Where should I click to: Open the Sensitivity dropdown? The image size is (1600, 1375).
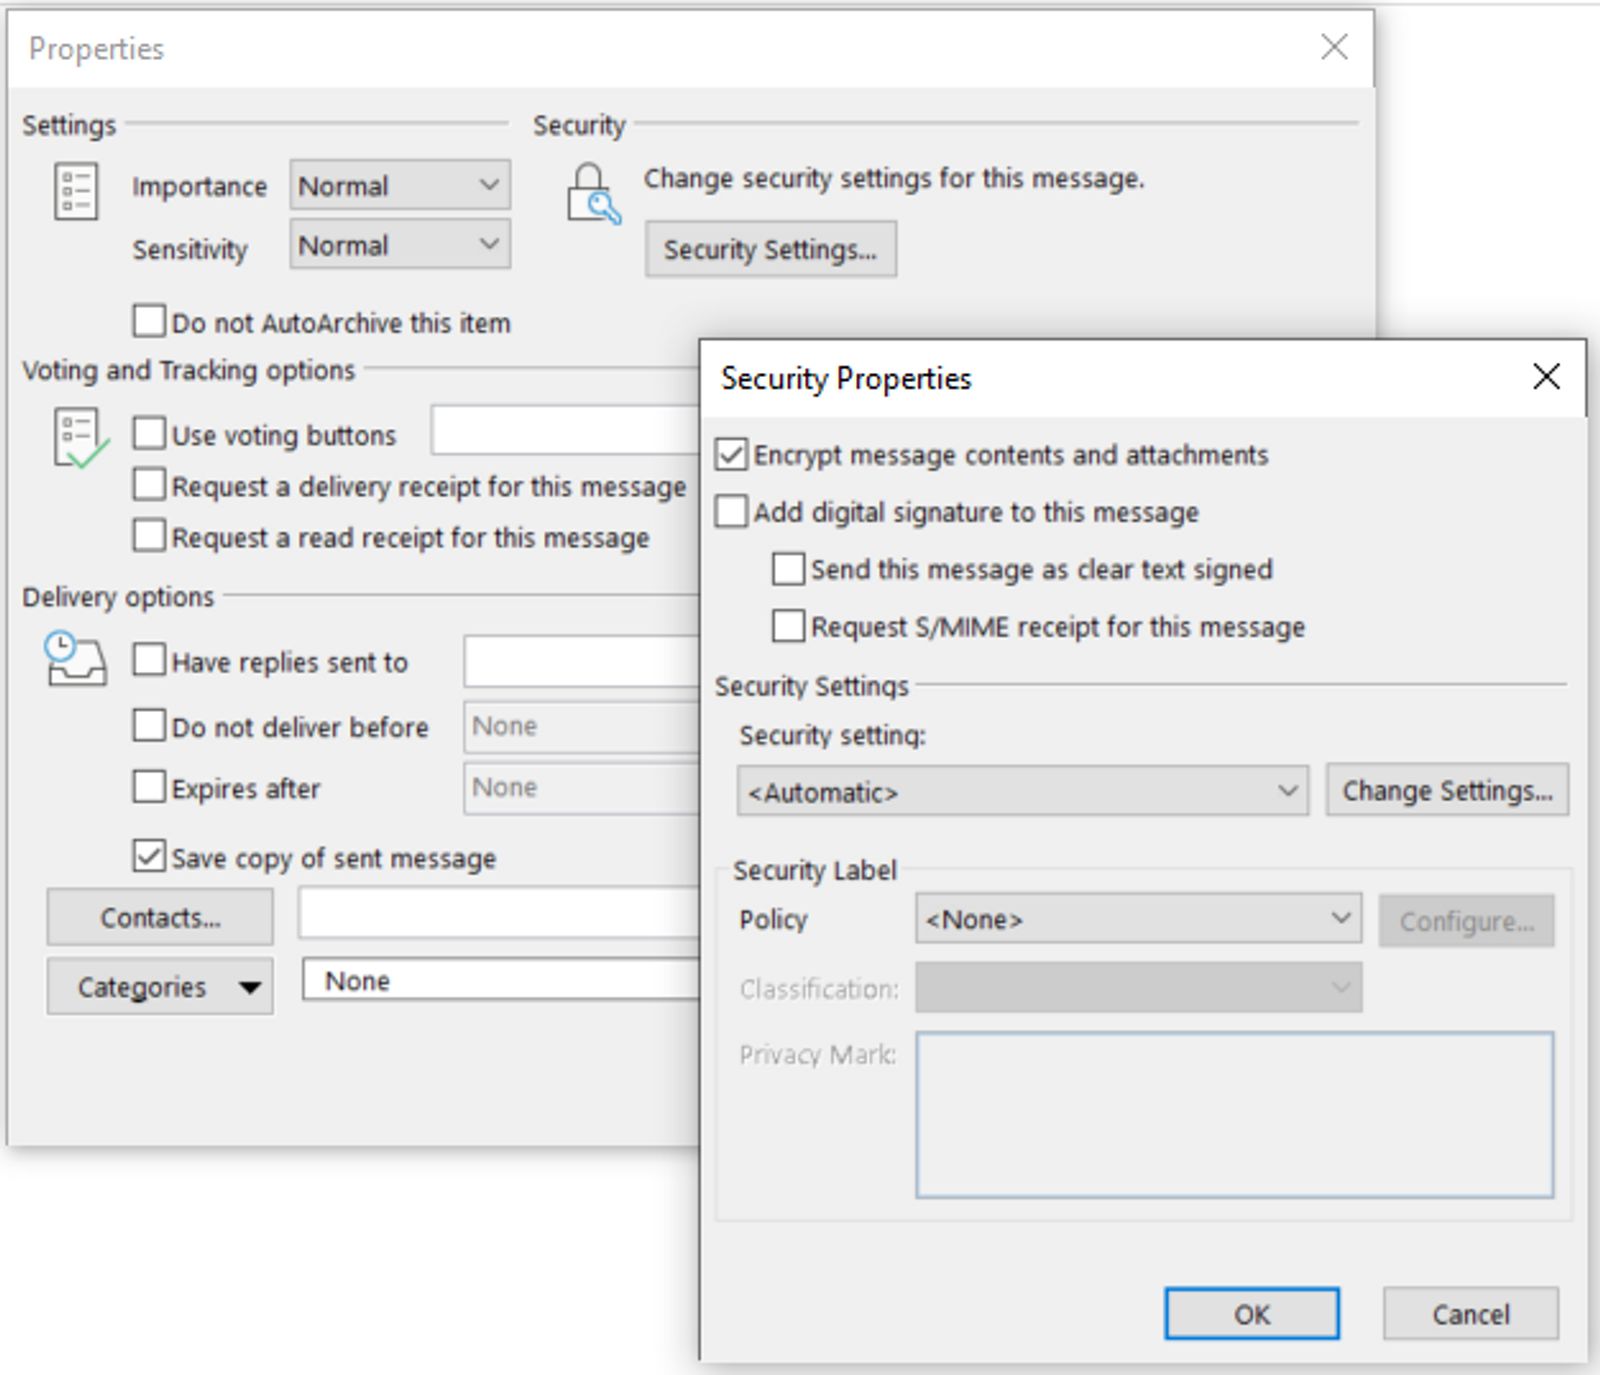point(400,245)
